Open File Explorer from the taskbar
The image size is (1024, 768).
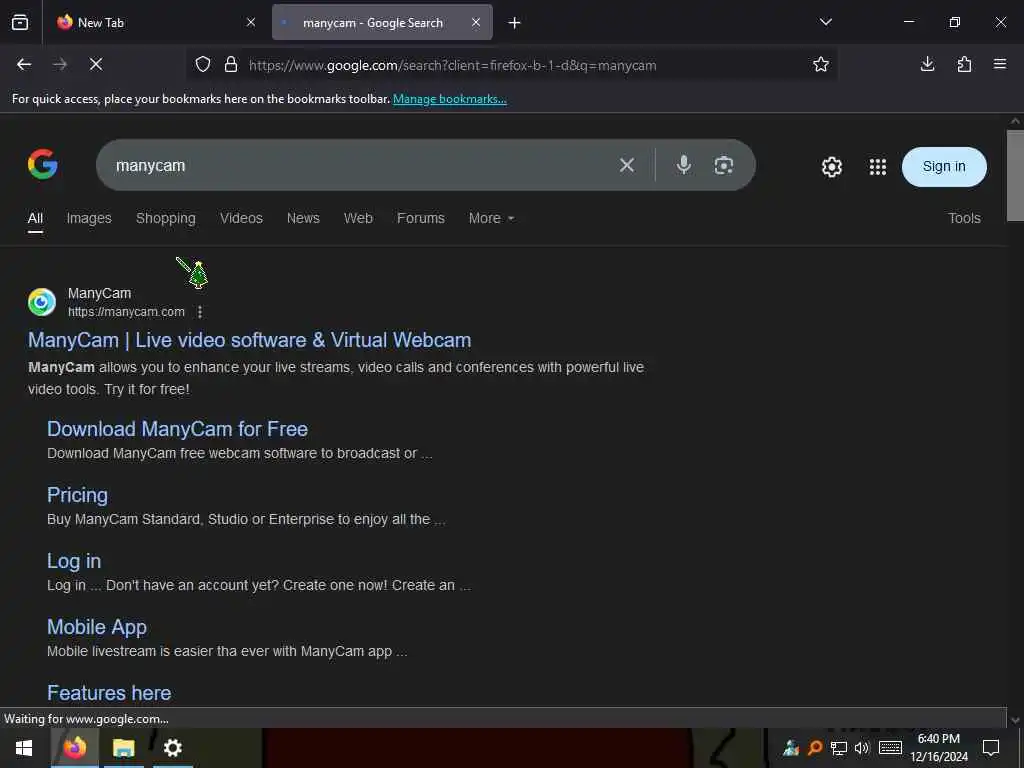[123, 748]
